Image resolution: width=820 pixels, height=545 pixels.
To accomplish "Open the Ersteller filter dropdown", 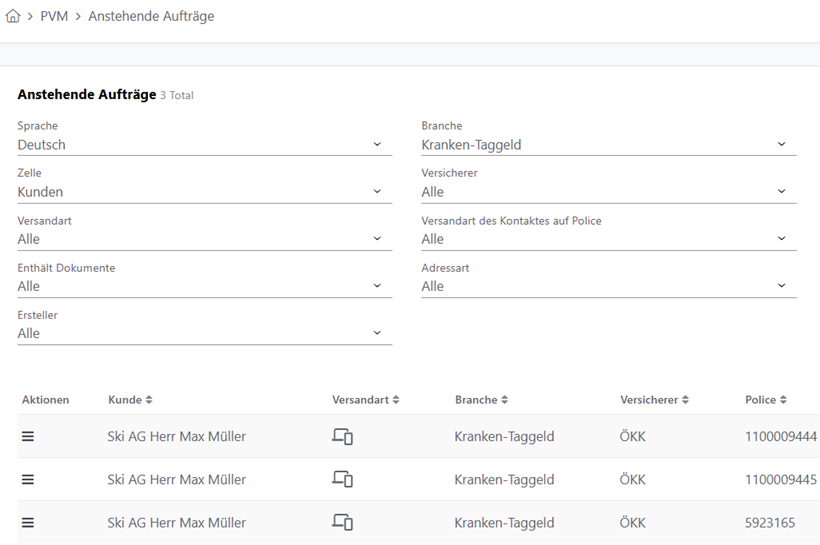I will point(204,333).
